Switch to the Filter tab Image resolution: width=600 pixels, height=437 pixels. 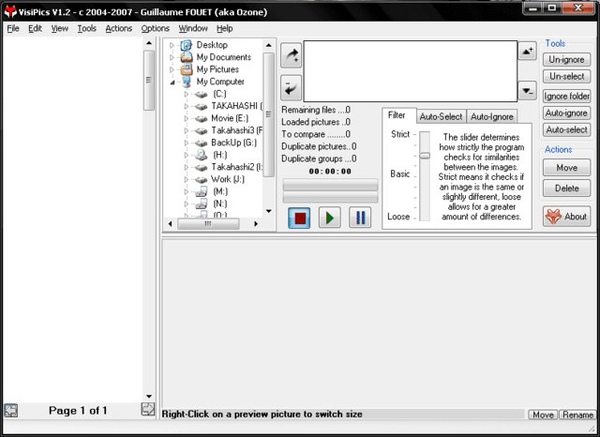point(397,115)
